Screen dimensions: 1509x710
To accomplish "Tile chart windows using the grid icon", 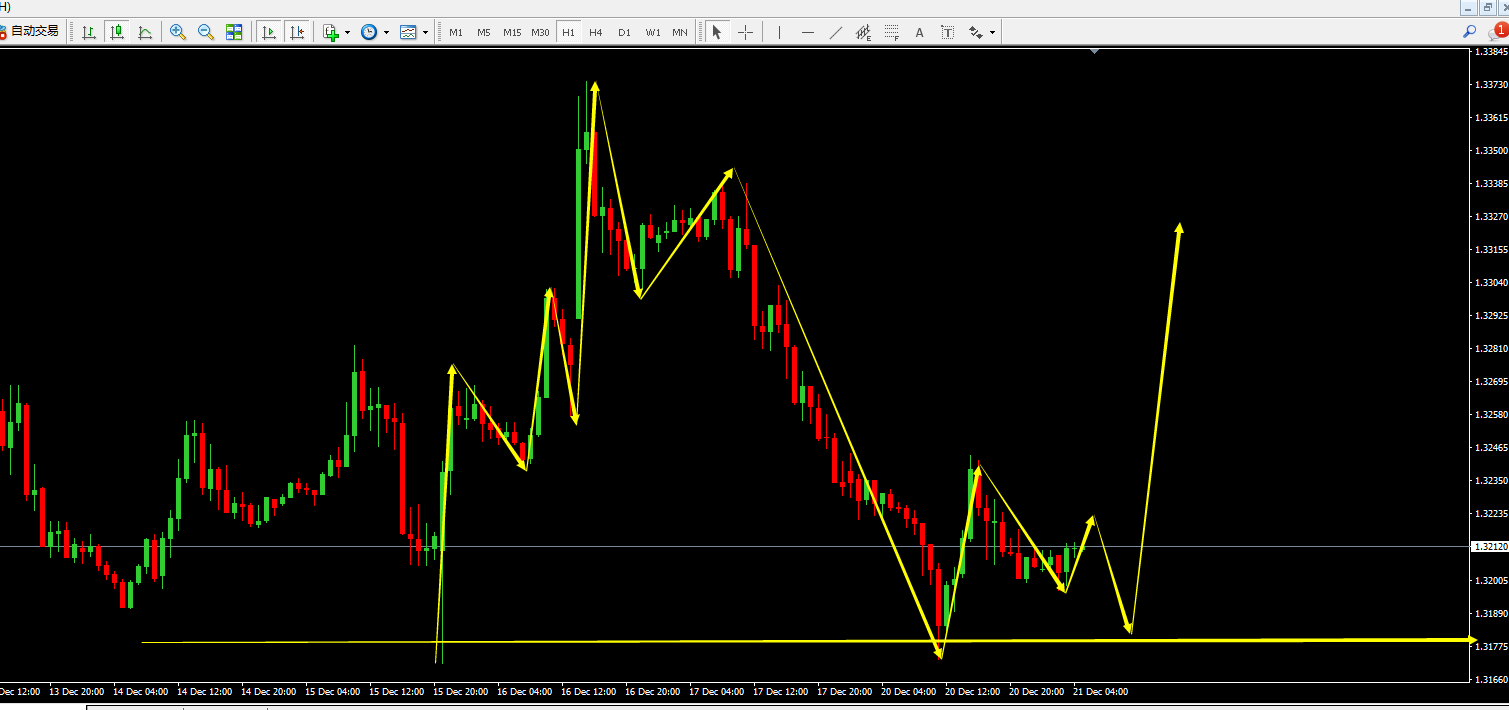I will pyautogui.click(x=234, y=32).
